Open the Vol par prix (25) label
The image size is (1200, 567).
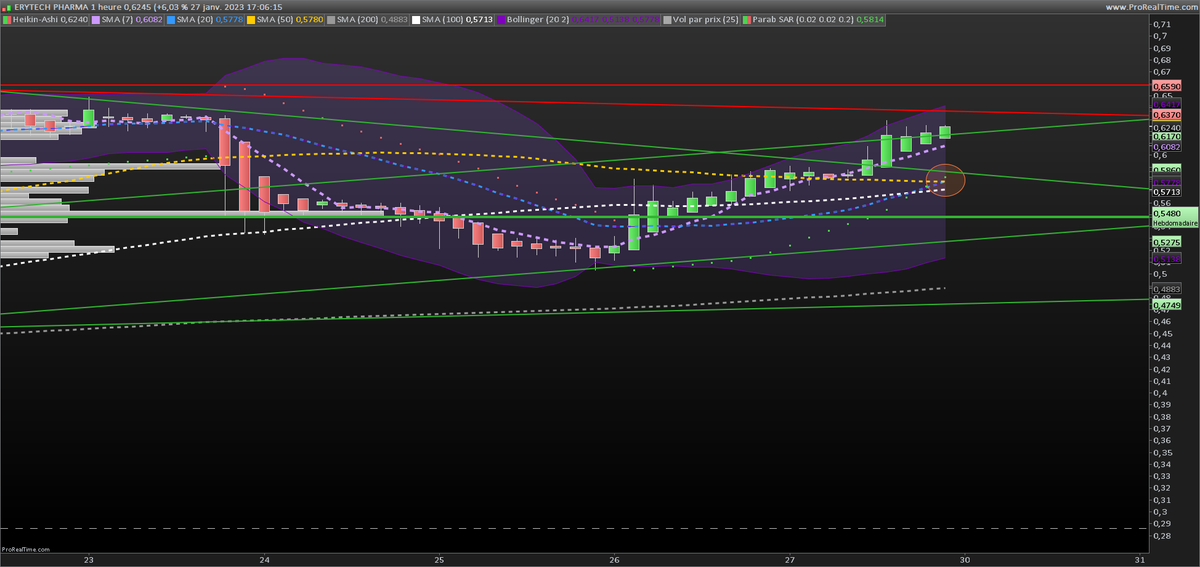point(706,19)
